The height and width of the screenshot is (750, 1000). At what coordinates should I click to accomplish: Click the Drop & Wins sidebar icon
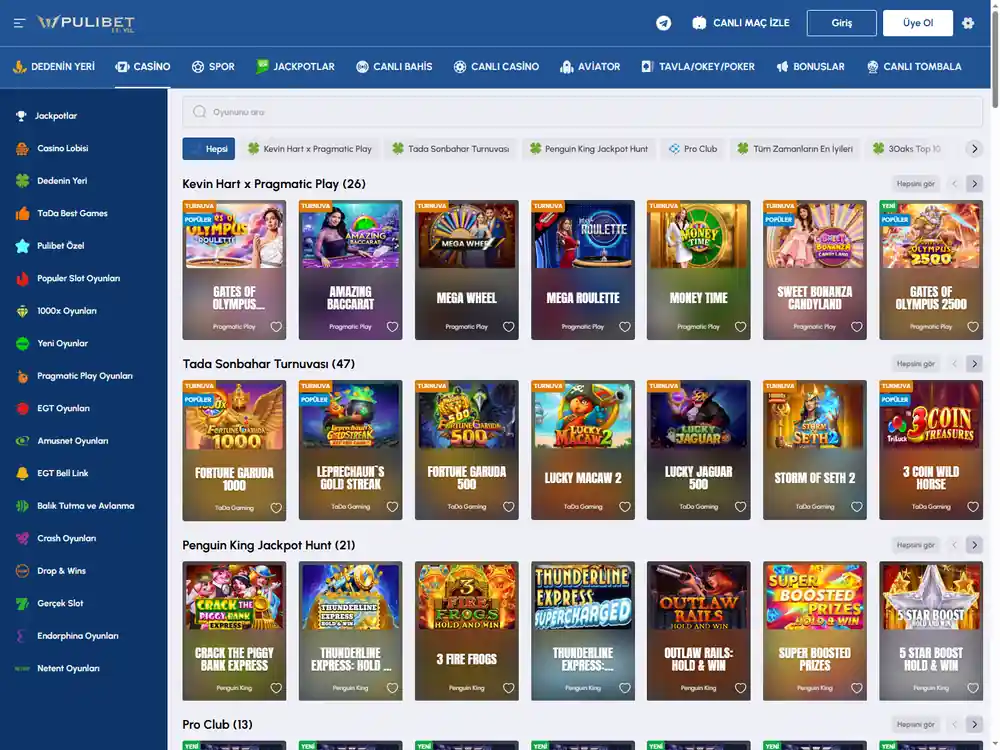(x=22, y=571)
